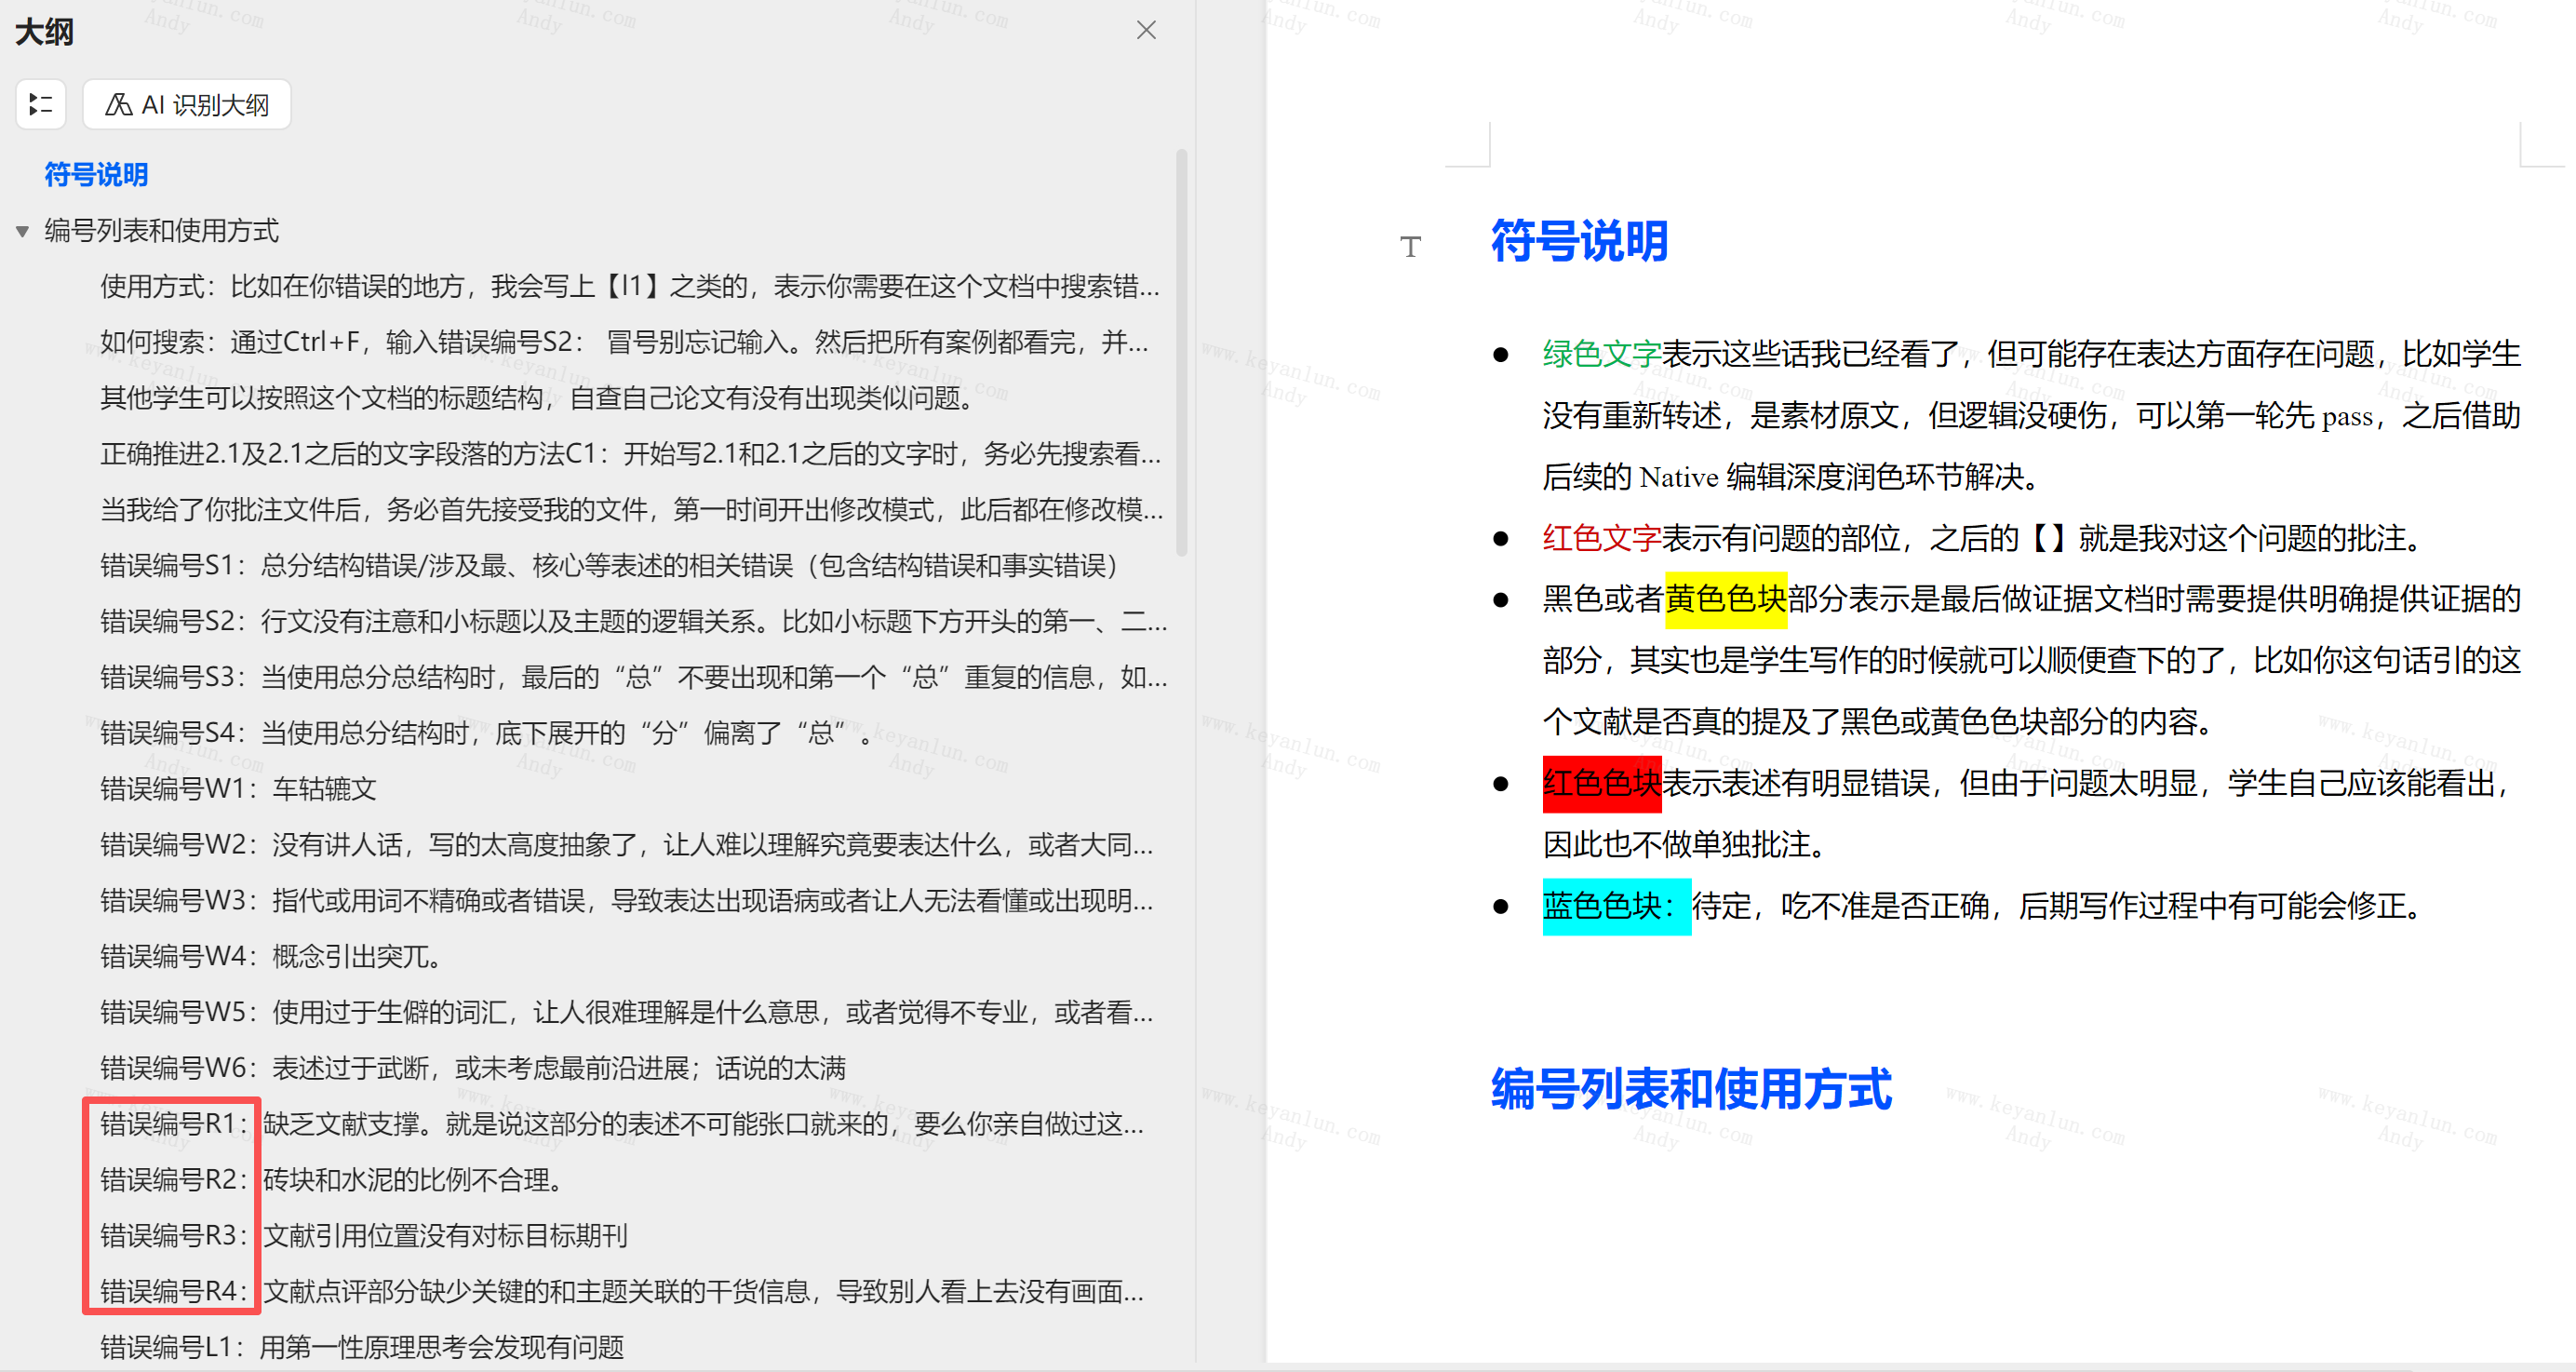Click the T text-style icon beside heading
This screenshot has width=2576, height=1372.
(1410, 247)
